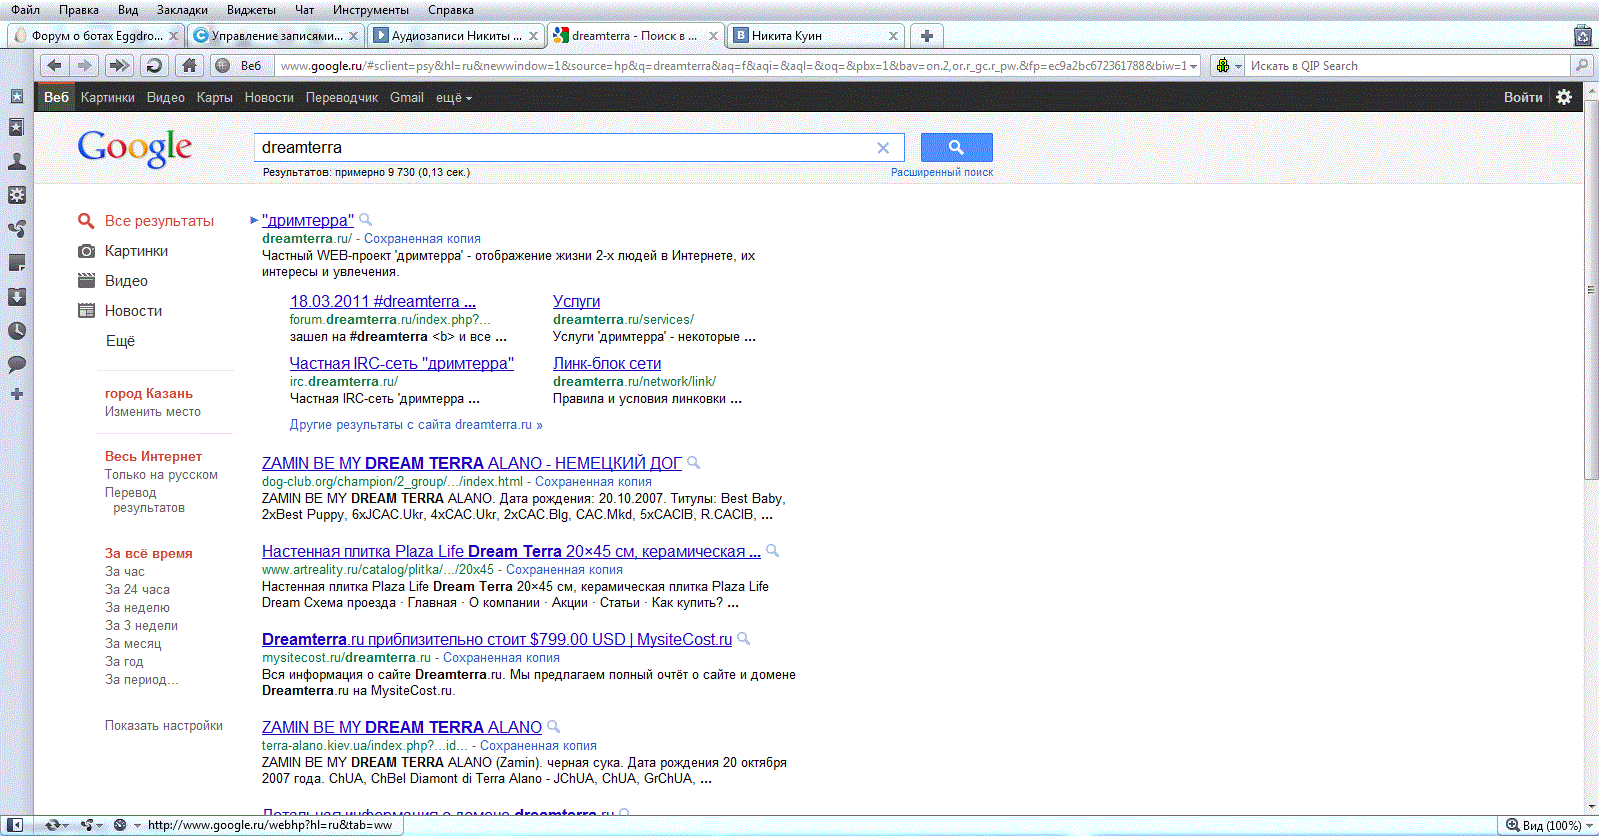
Task: Expand "Ещё" in the left search categories
Action: click(x=120, y=341)
